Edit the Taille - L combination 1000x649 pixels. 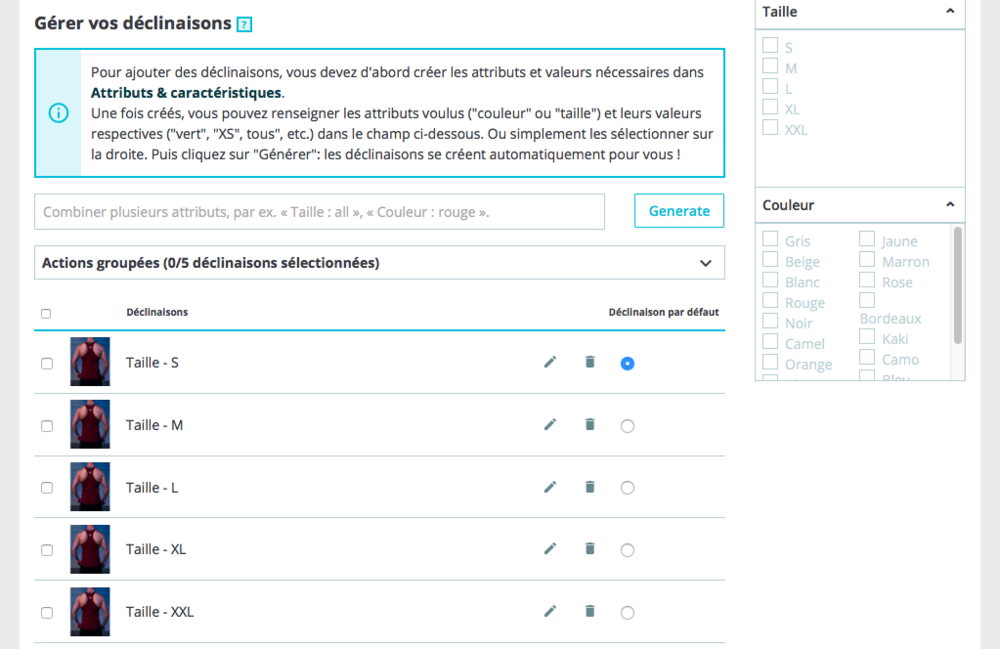[550, 487]
